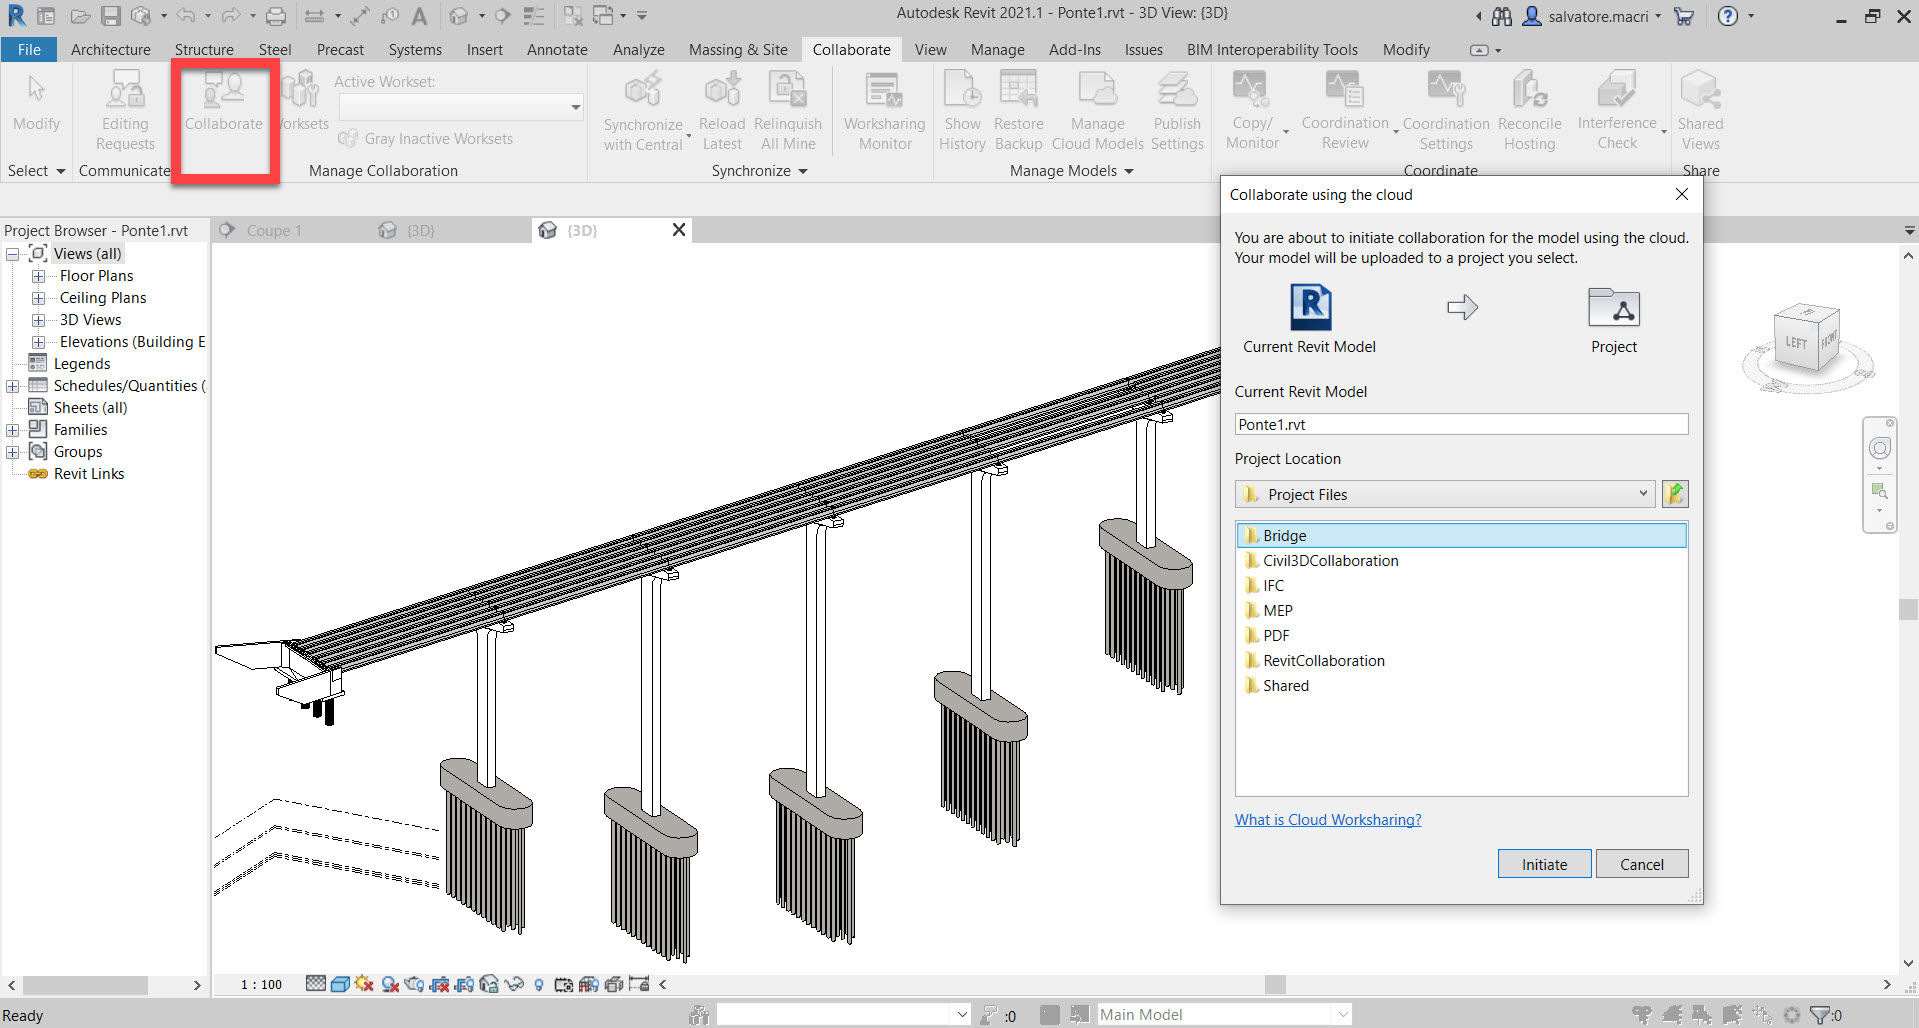The width and height of the screenshot is (1919, 1028).
Task: Click the Undo arrow in Quick Access Toolbar
Action: 186,16
